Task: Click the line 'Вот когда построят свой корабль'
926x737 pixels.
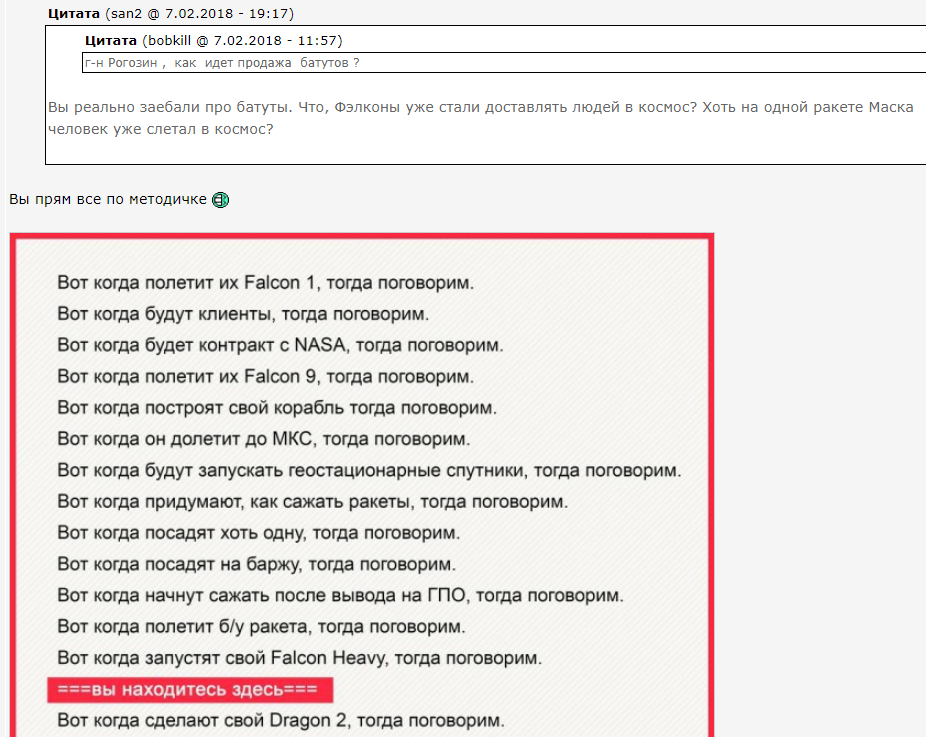Action: pyautogui.click(x=277, y=407)
